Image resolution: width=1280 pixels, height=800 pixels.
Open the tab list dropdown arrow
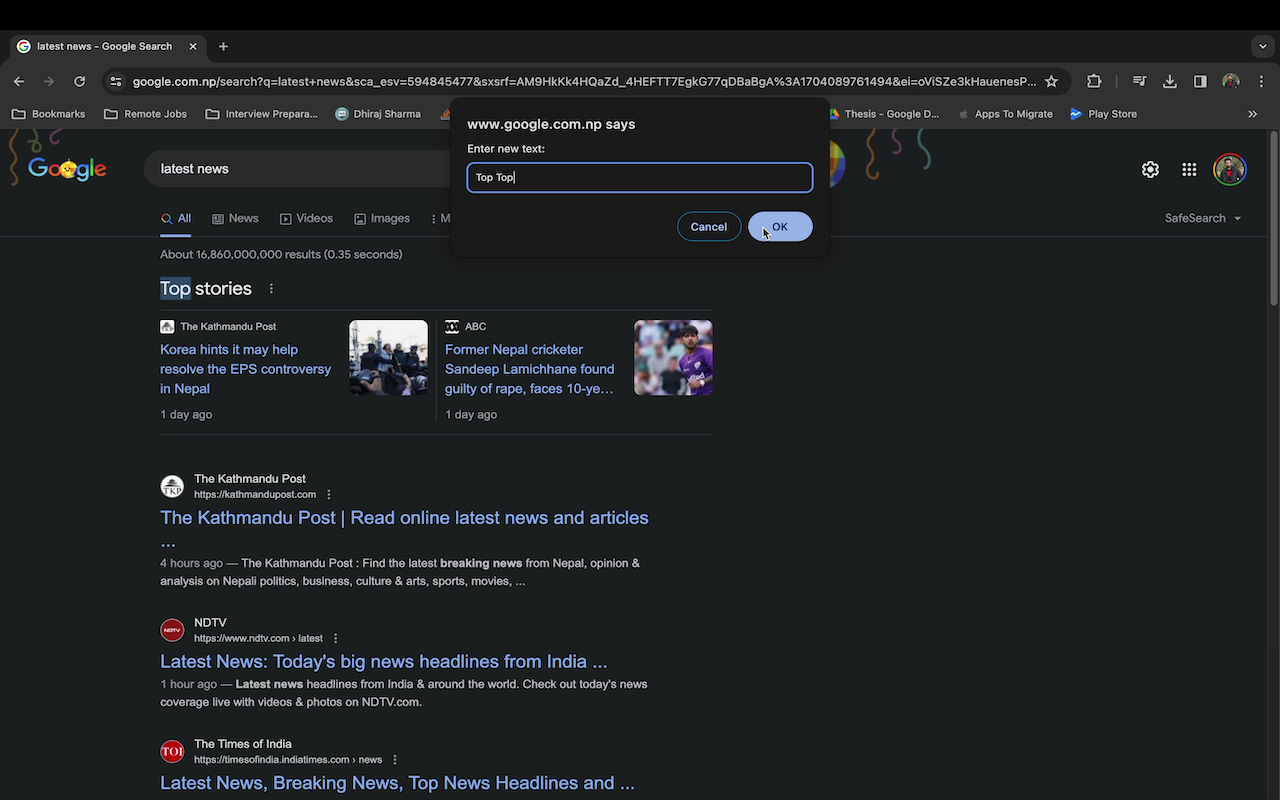pyautogui.click(x=1262, y=46)
